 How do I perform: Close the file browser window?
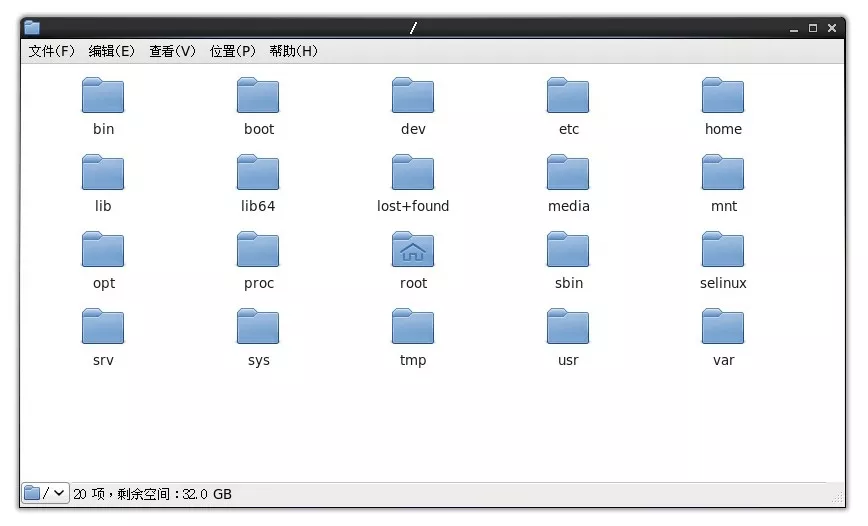click(x=831, y=28)
